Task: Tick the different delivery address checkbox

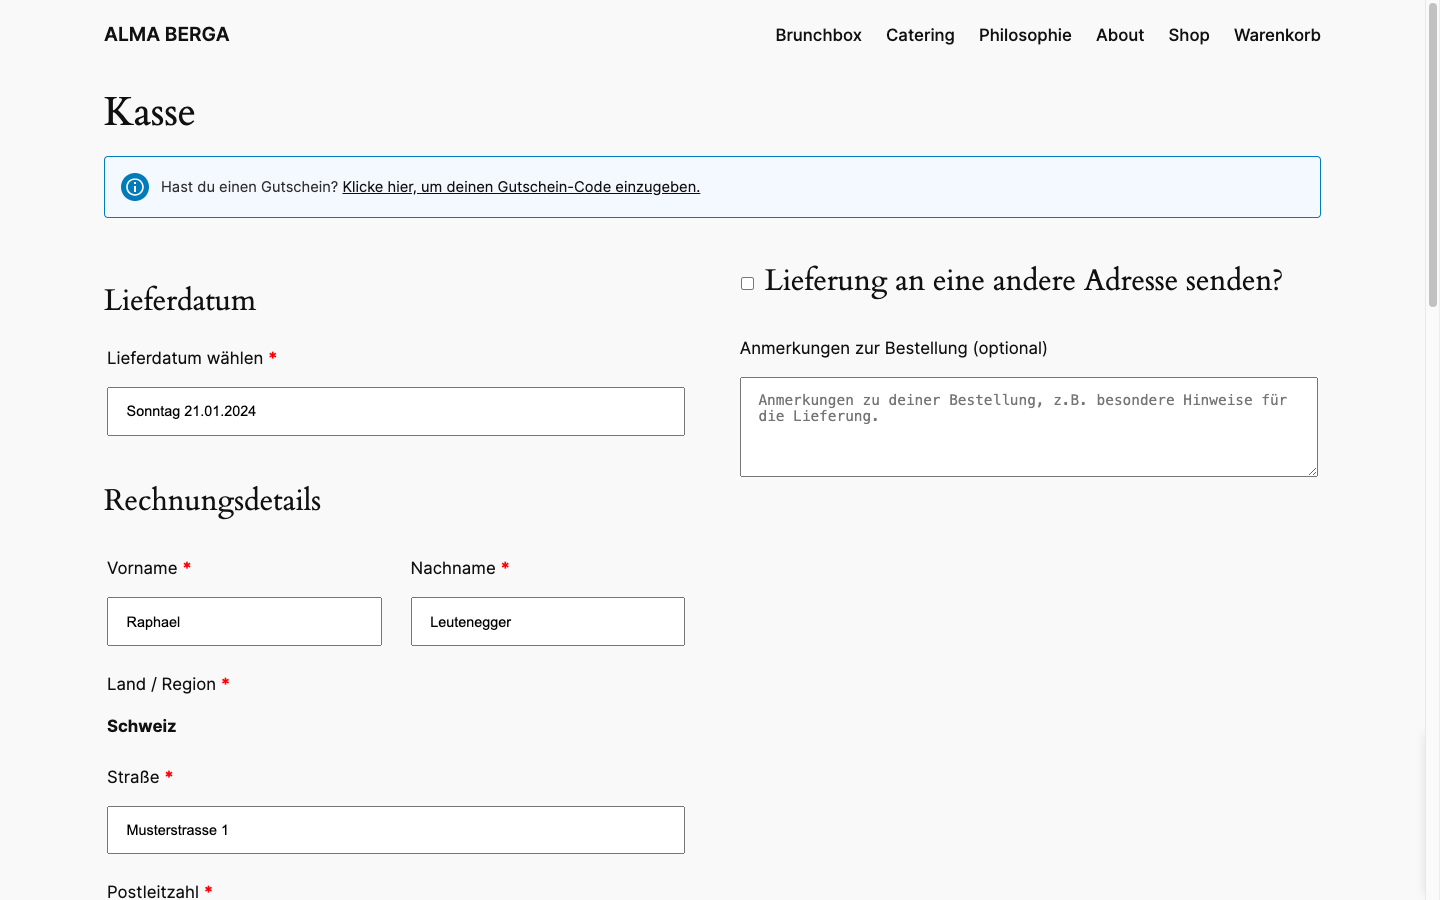Action: pyautogui.click(x=747, y=284)
